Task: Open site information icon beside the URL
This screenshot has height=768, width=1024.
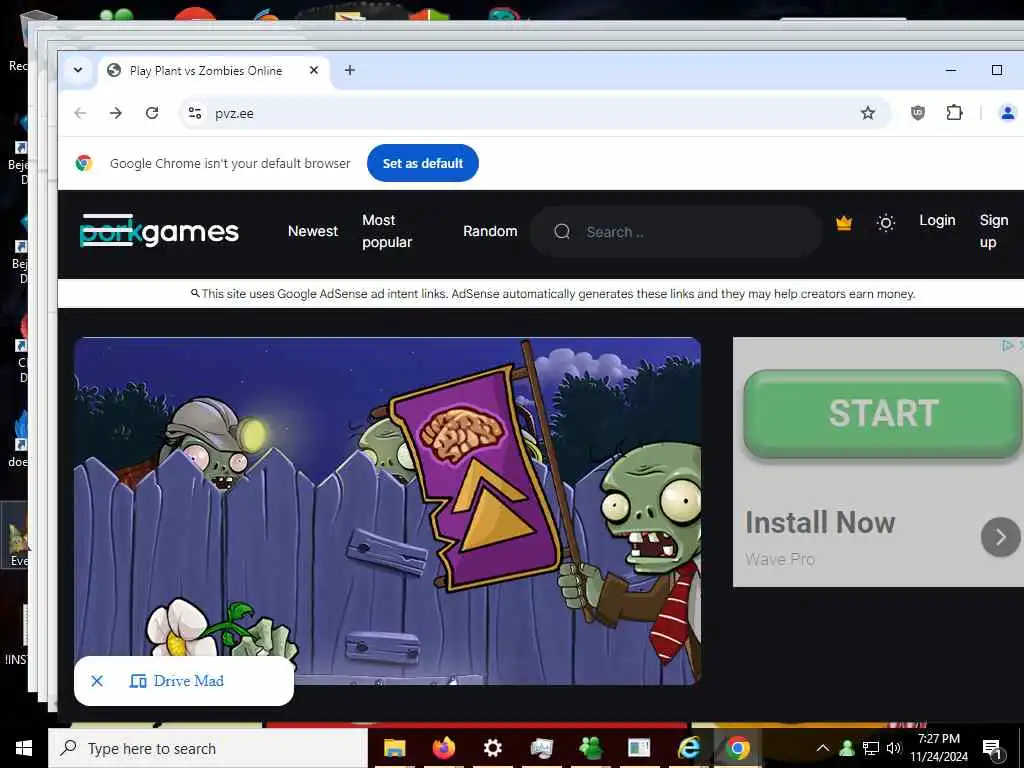Action: [195, 113]
